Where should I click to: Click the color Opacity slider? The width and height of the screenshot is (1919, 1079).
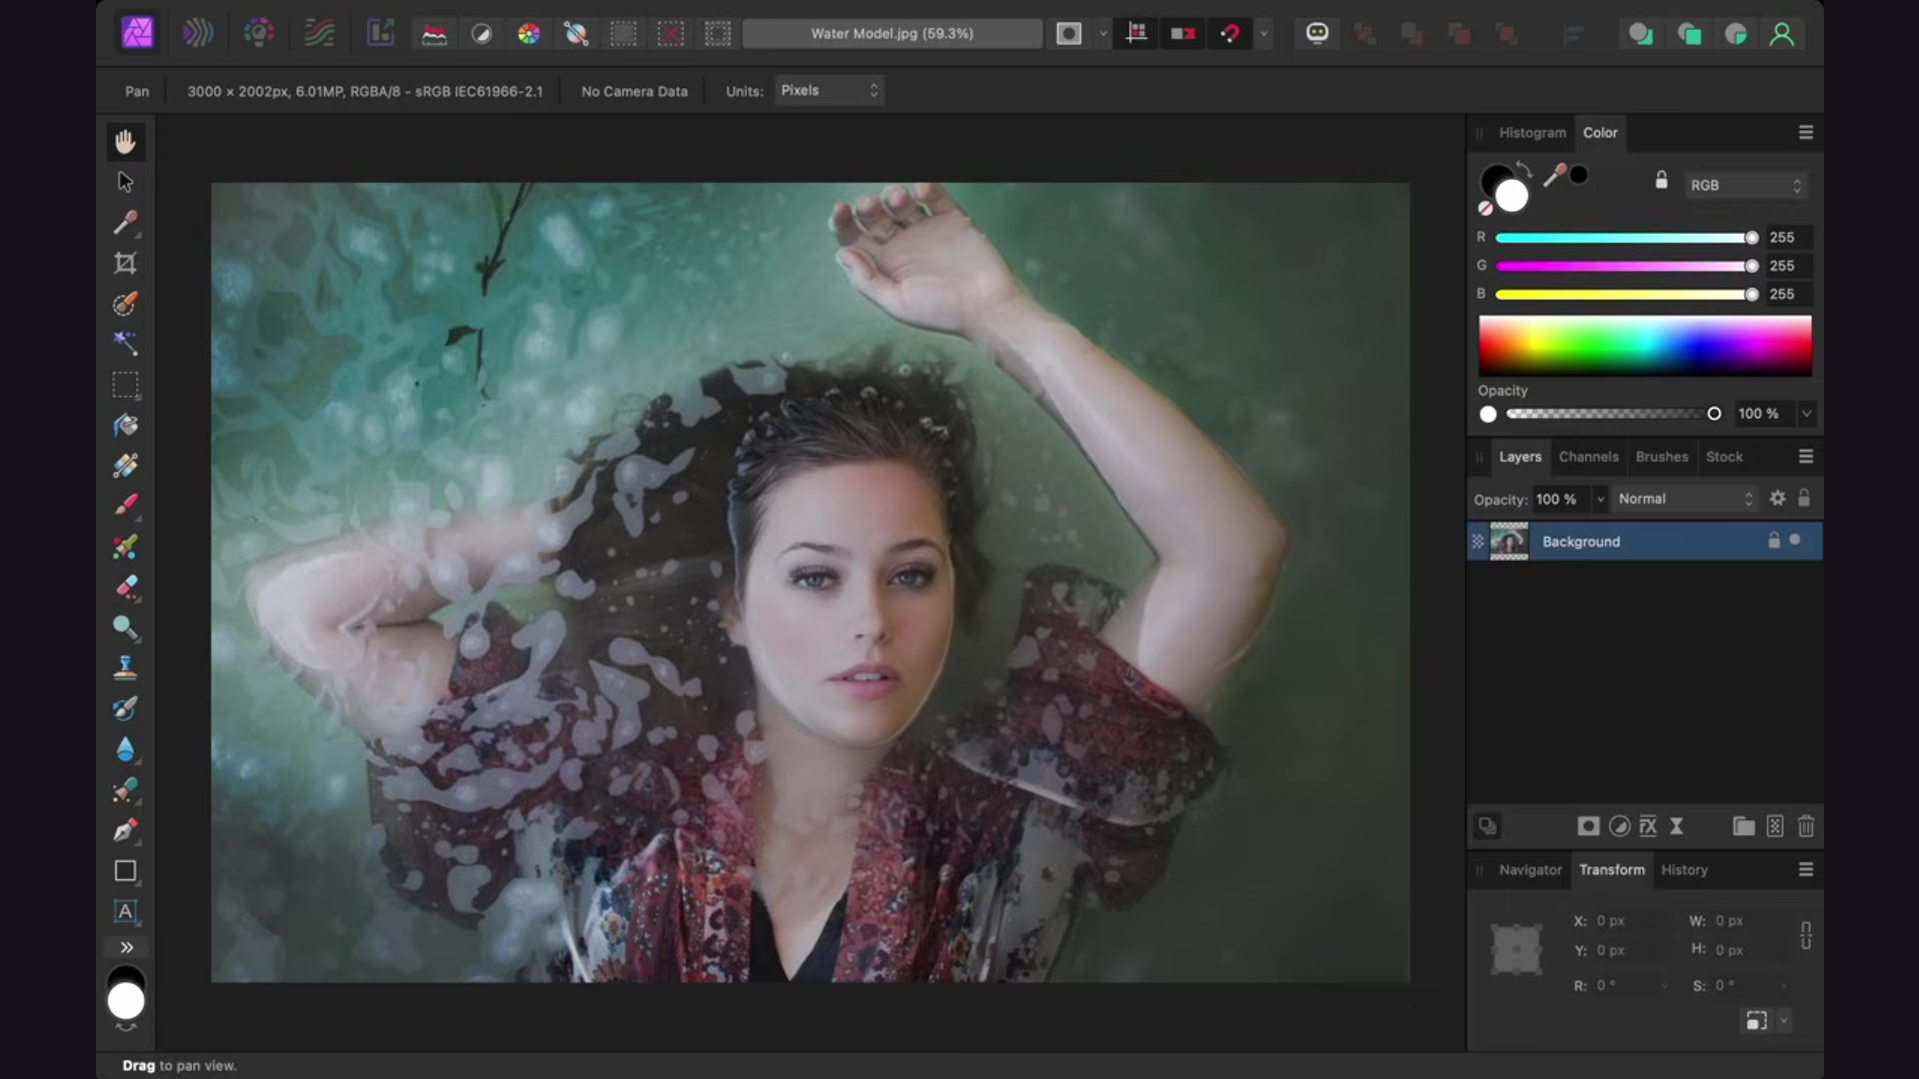point(1612,414)
